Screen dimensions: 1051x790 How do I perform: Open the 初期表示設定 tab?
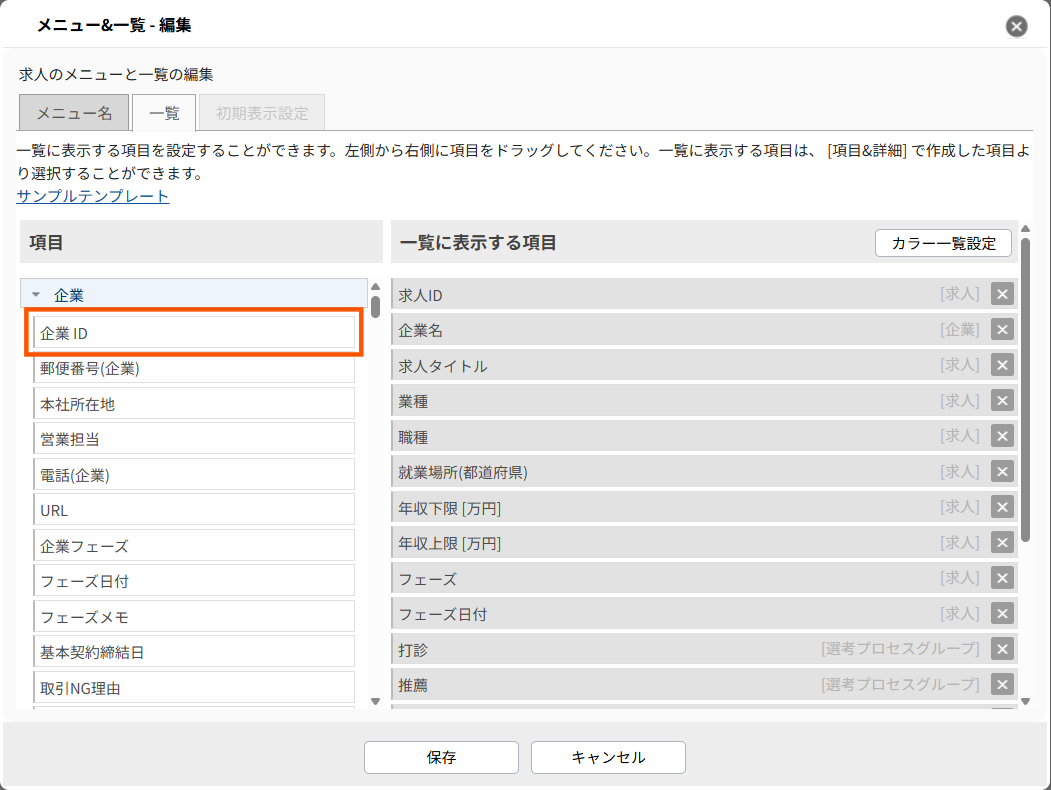262,113
